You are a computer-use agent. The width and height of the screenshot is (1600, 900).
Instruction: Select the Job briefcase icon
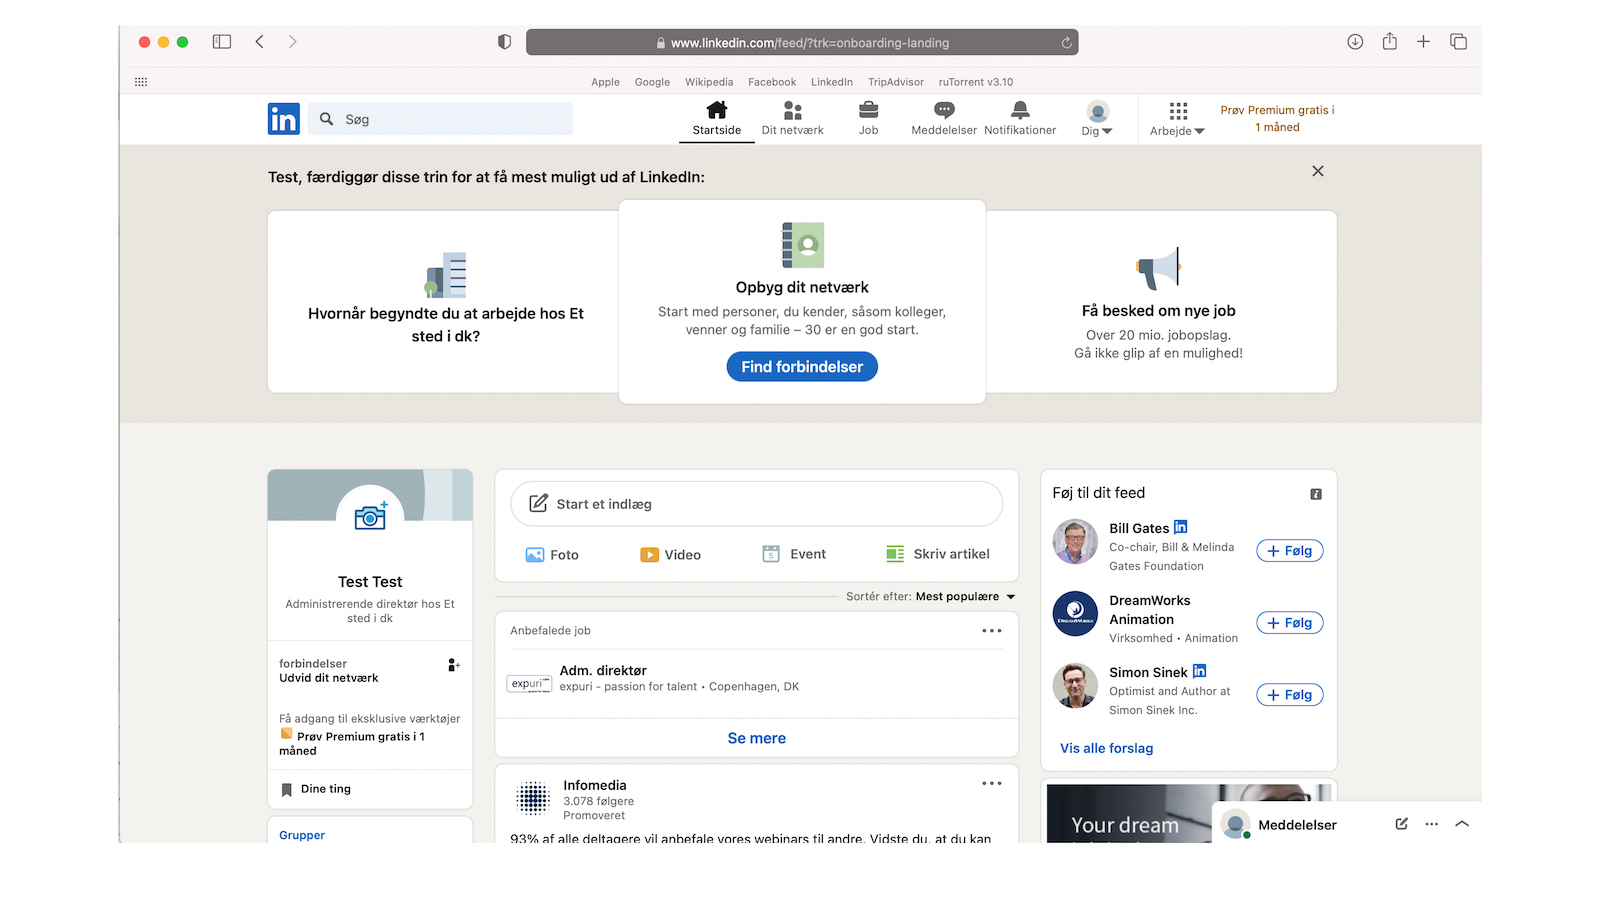[867, 113]
